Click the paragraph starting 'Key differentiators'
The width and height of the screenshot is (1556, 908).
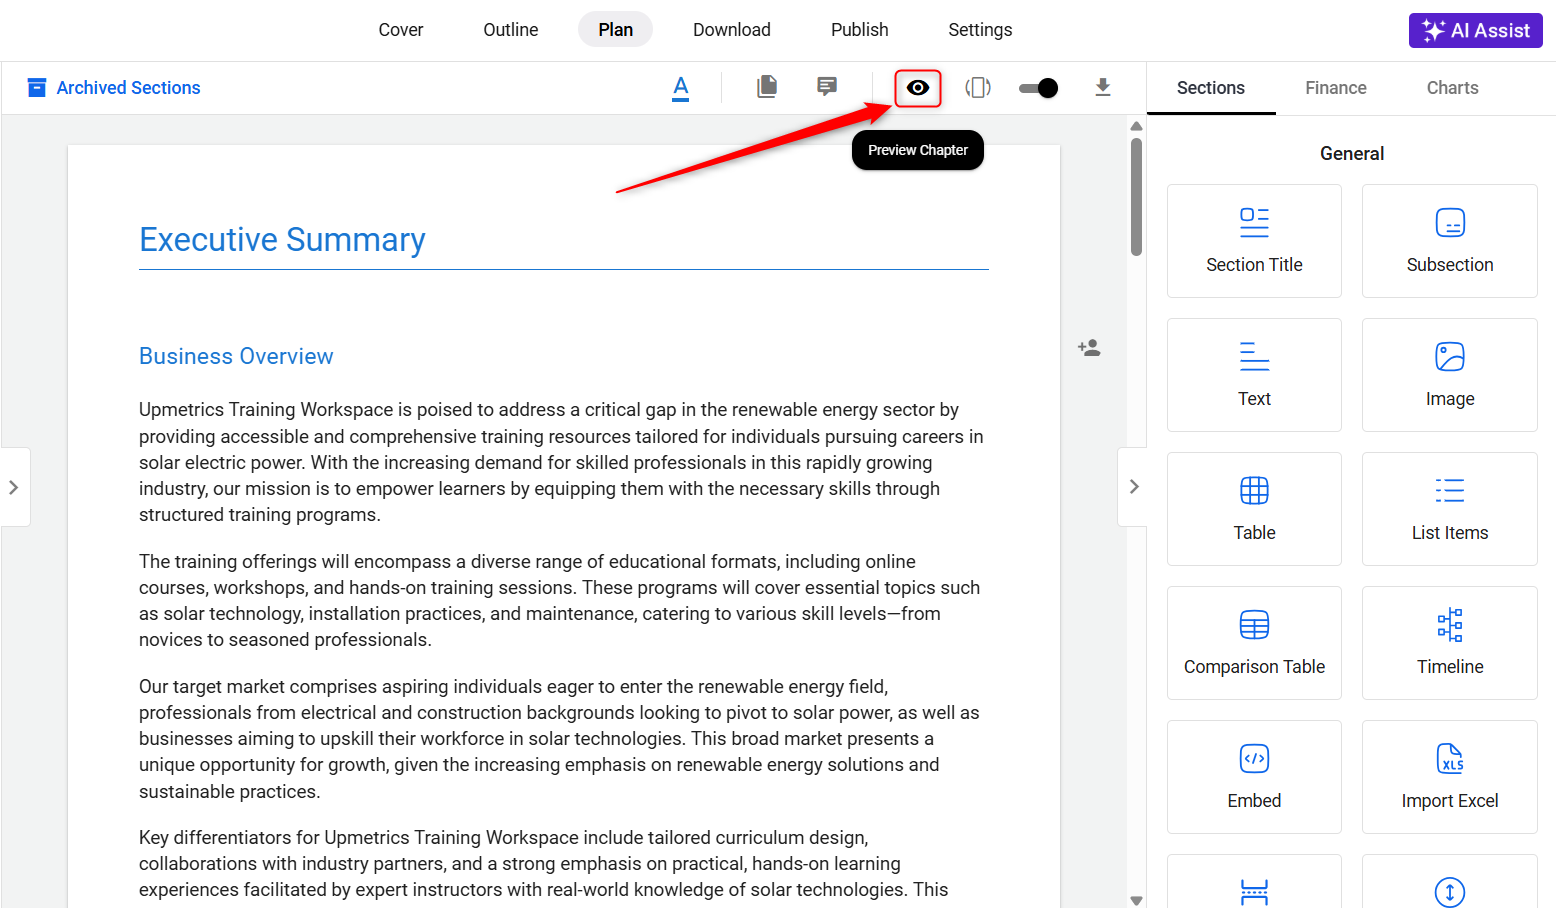(545, 863)
